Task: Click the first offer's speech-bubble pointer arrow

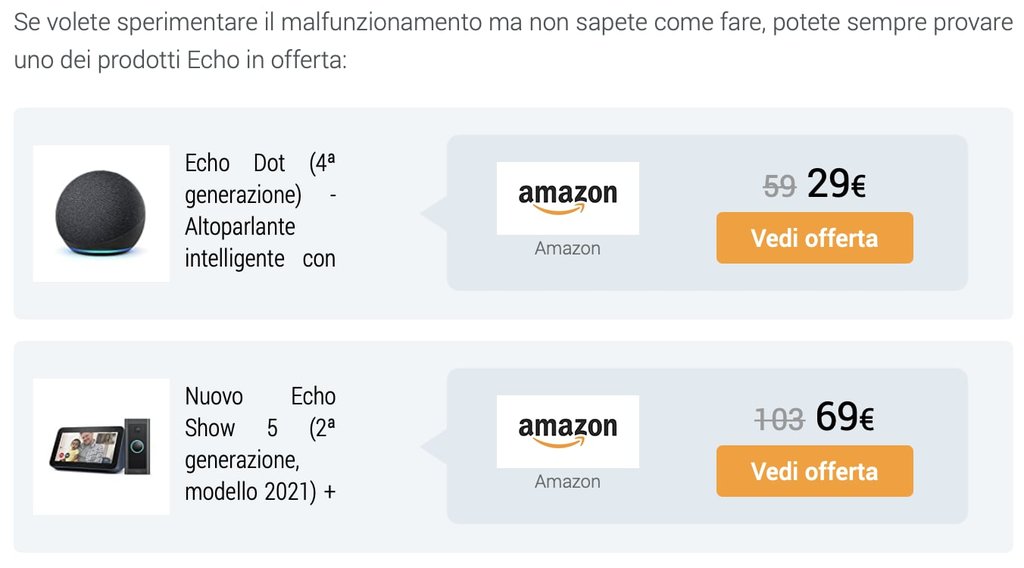Action: (434, 213)
